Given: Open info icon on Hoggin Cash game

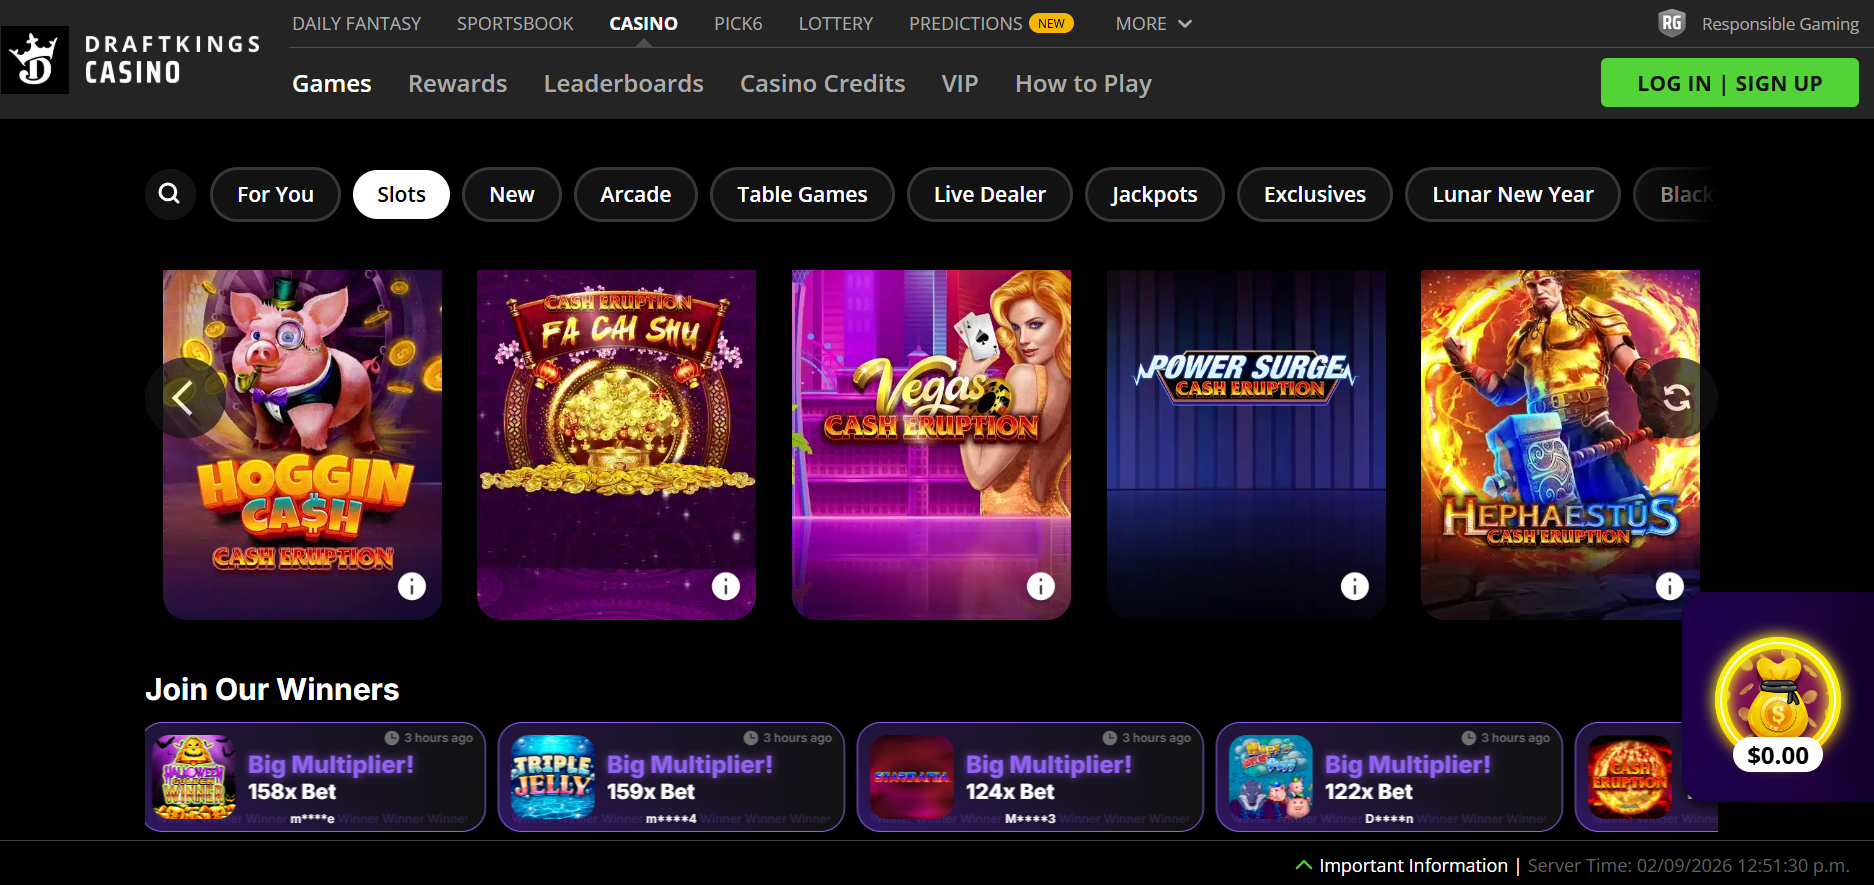Looking at the screenshot, I should pyautogui.click(x=412, y=586).
